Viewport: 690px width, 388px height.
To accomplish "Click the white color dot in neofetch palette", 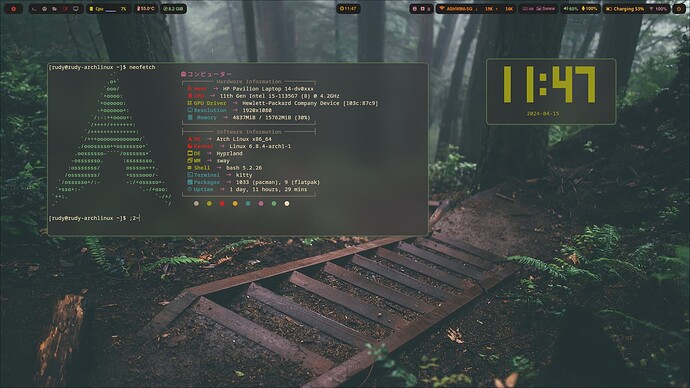I will coord(287,204).
